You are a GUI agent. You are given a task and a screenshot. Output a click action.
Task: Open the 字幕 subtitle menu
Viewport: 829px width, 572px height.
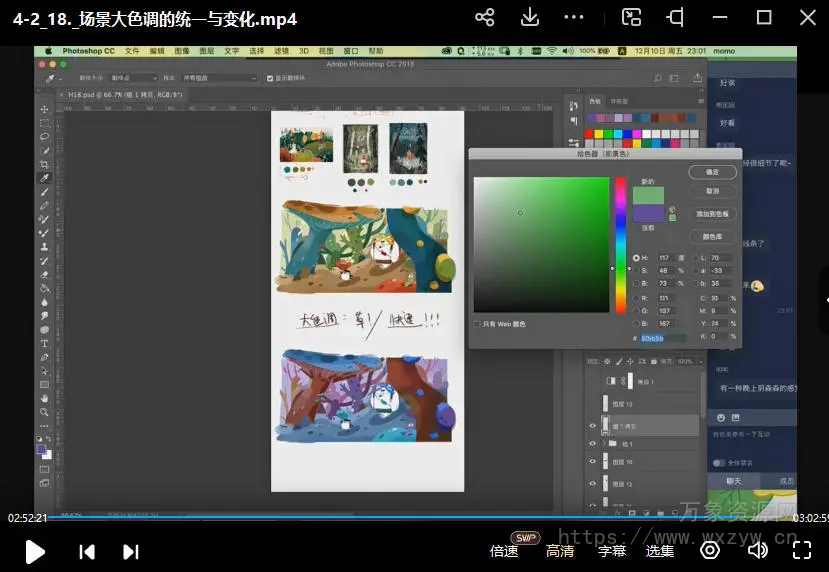point(612,551)
